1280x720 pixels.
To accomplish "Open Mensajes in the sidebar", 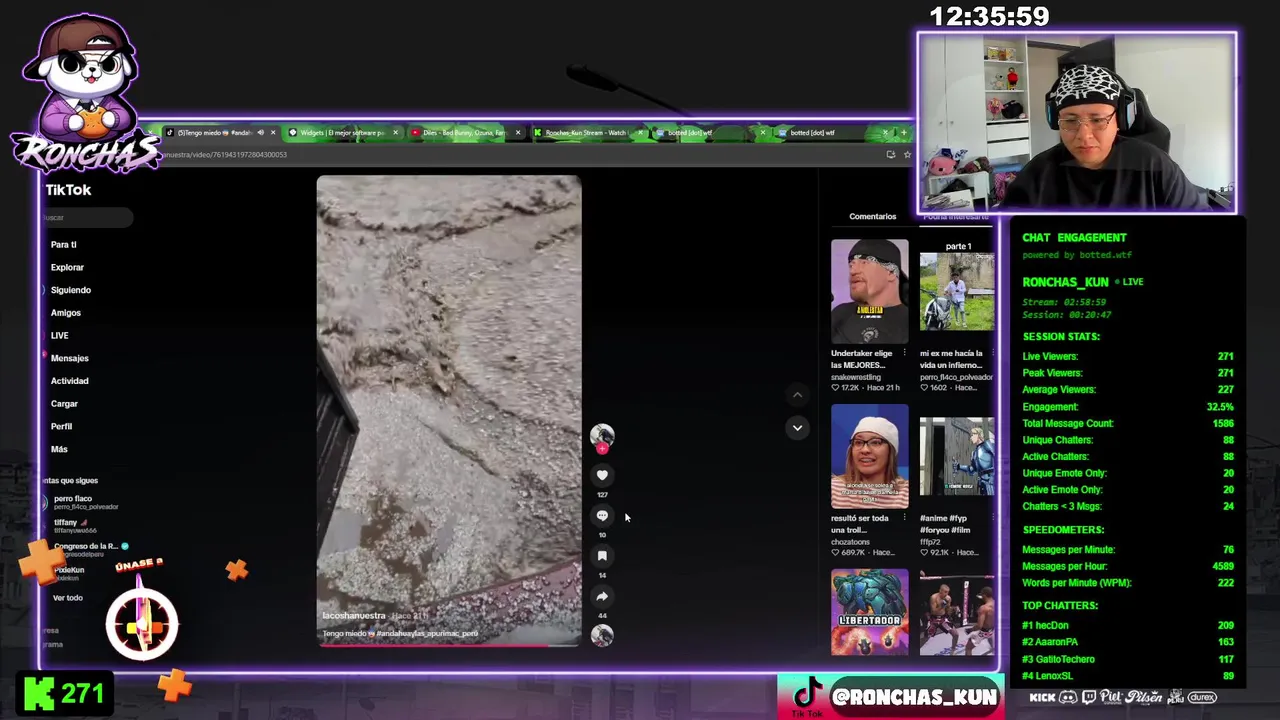I will pyautogui.click(x=70, y=358).
